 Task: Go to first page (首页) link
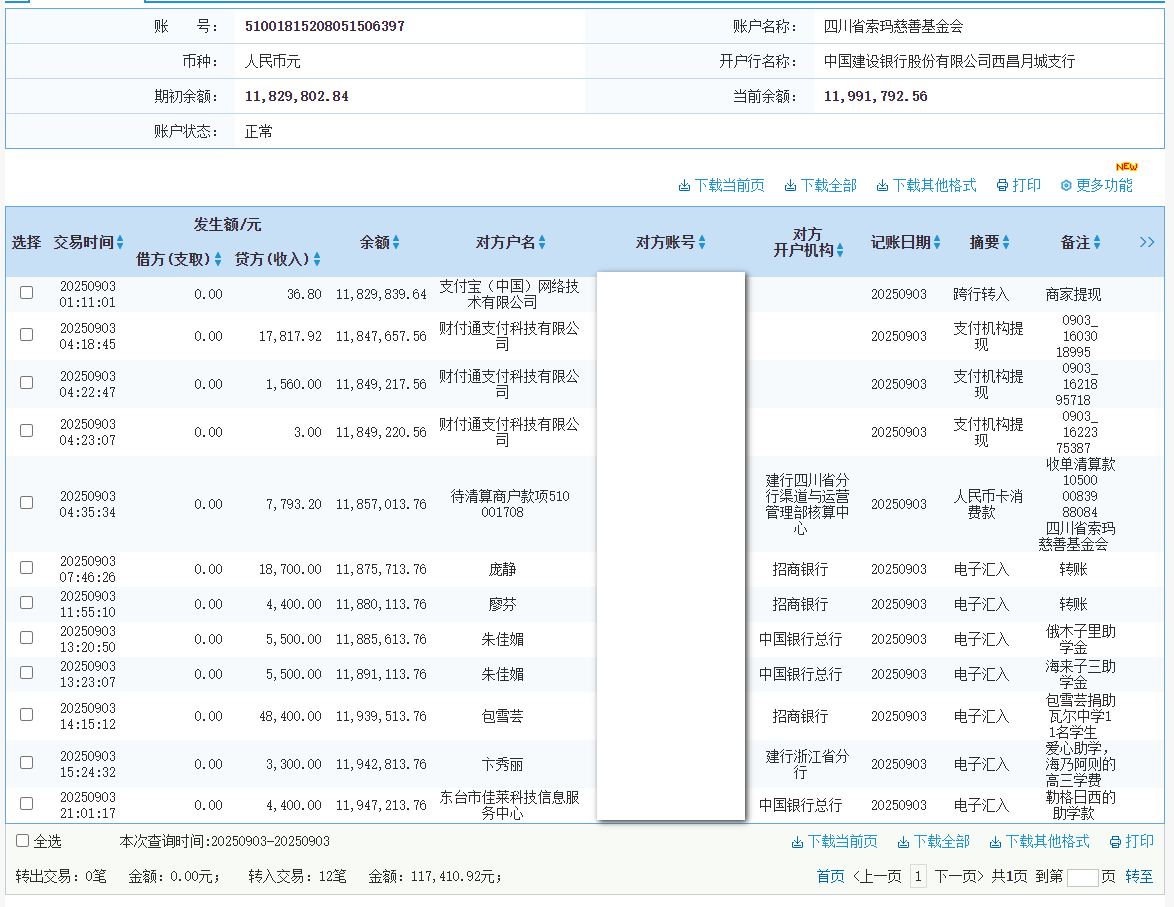tap(830, 876)
